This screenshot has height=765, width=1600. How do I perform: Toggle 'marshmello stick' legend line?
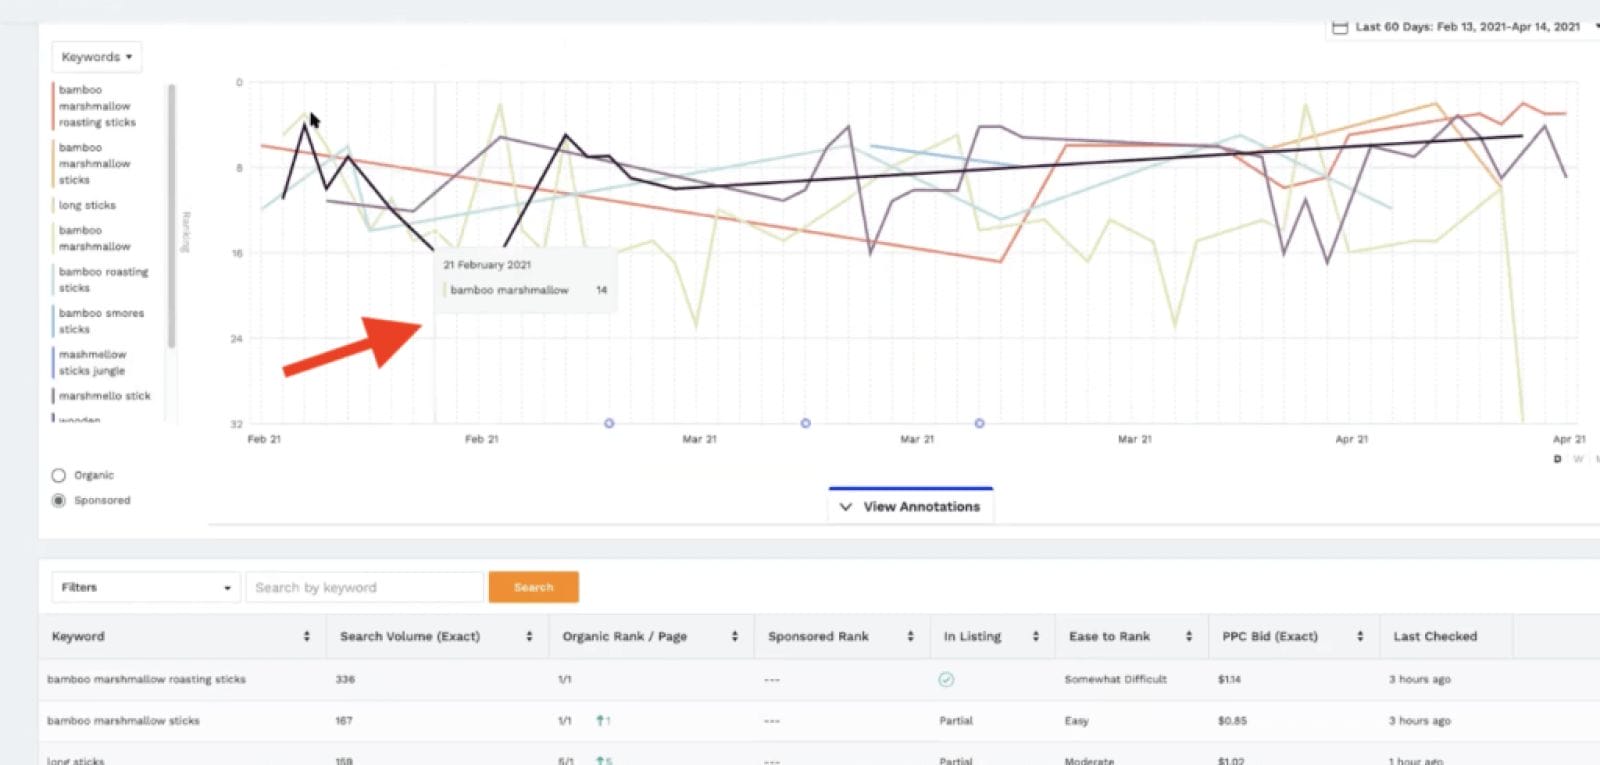tap(102, 396)
